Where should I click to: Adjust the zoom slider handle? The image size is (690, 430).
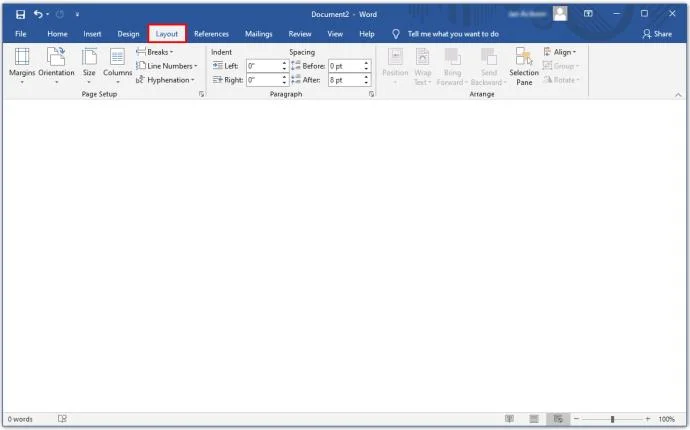click(612, 419)
